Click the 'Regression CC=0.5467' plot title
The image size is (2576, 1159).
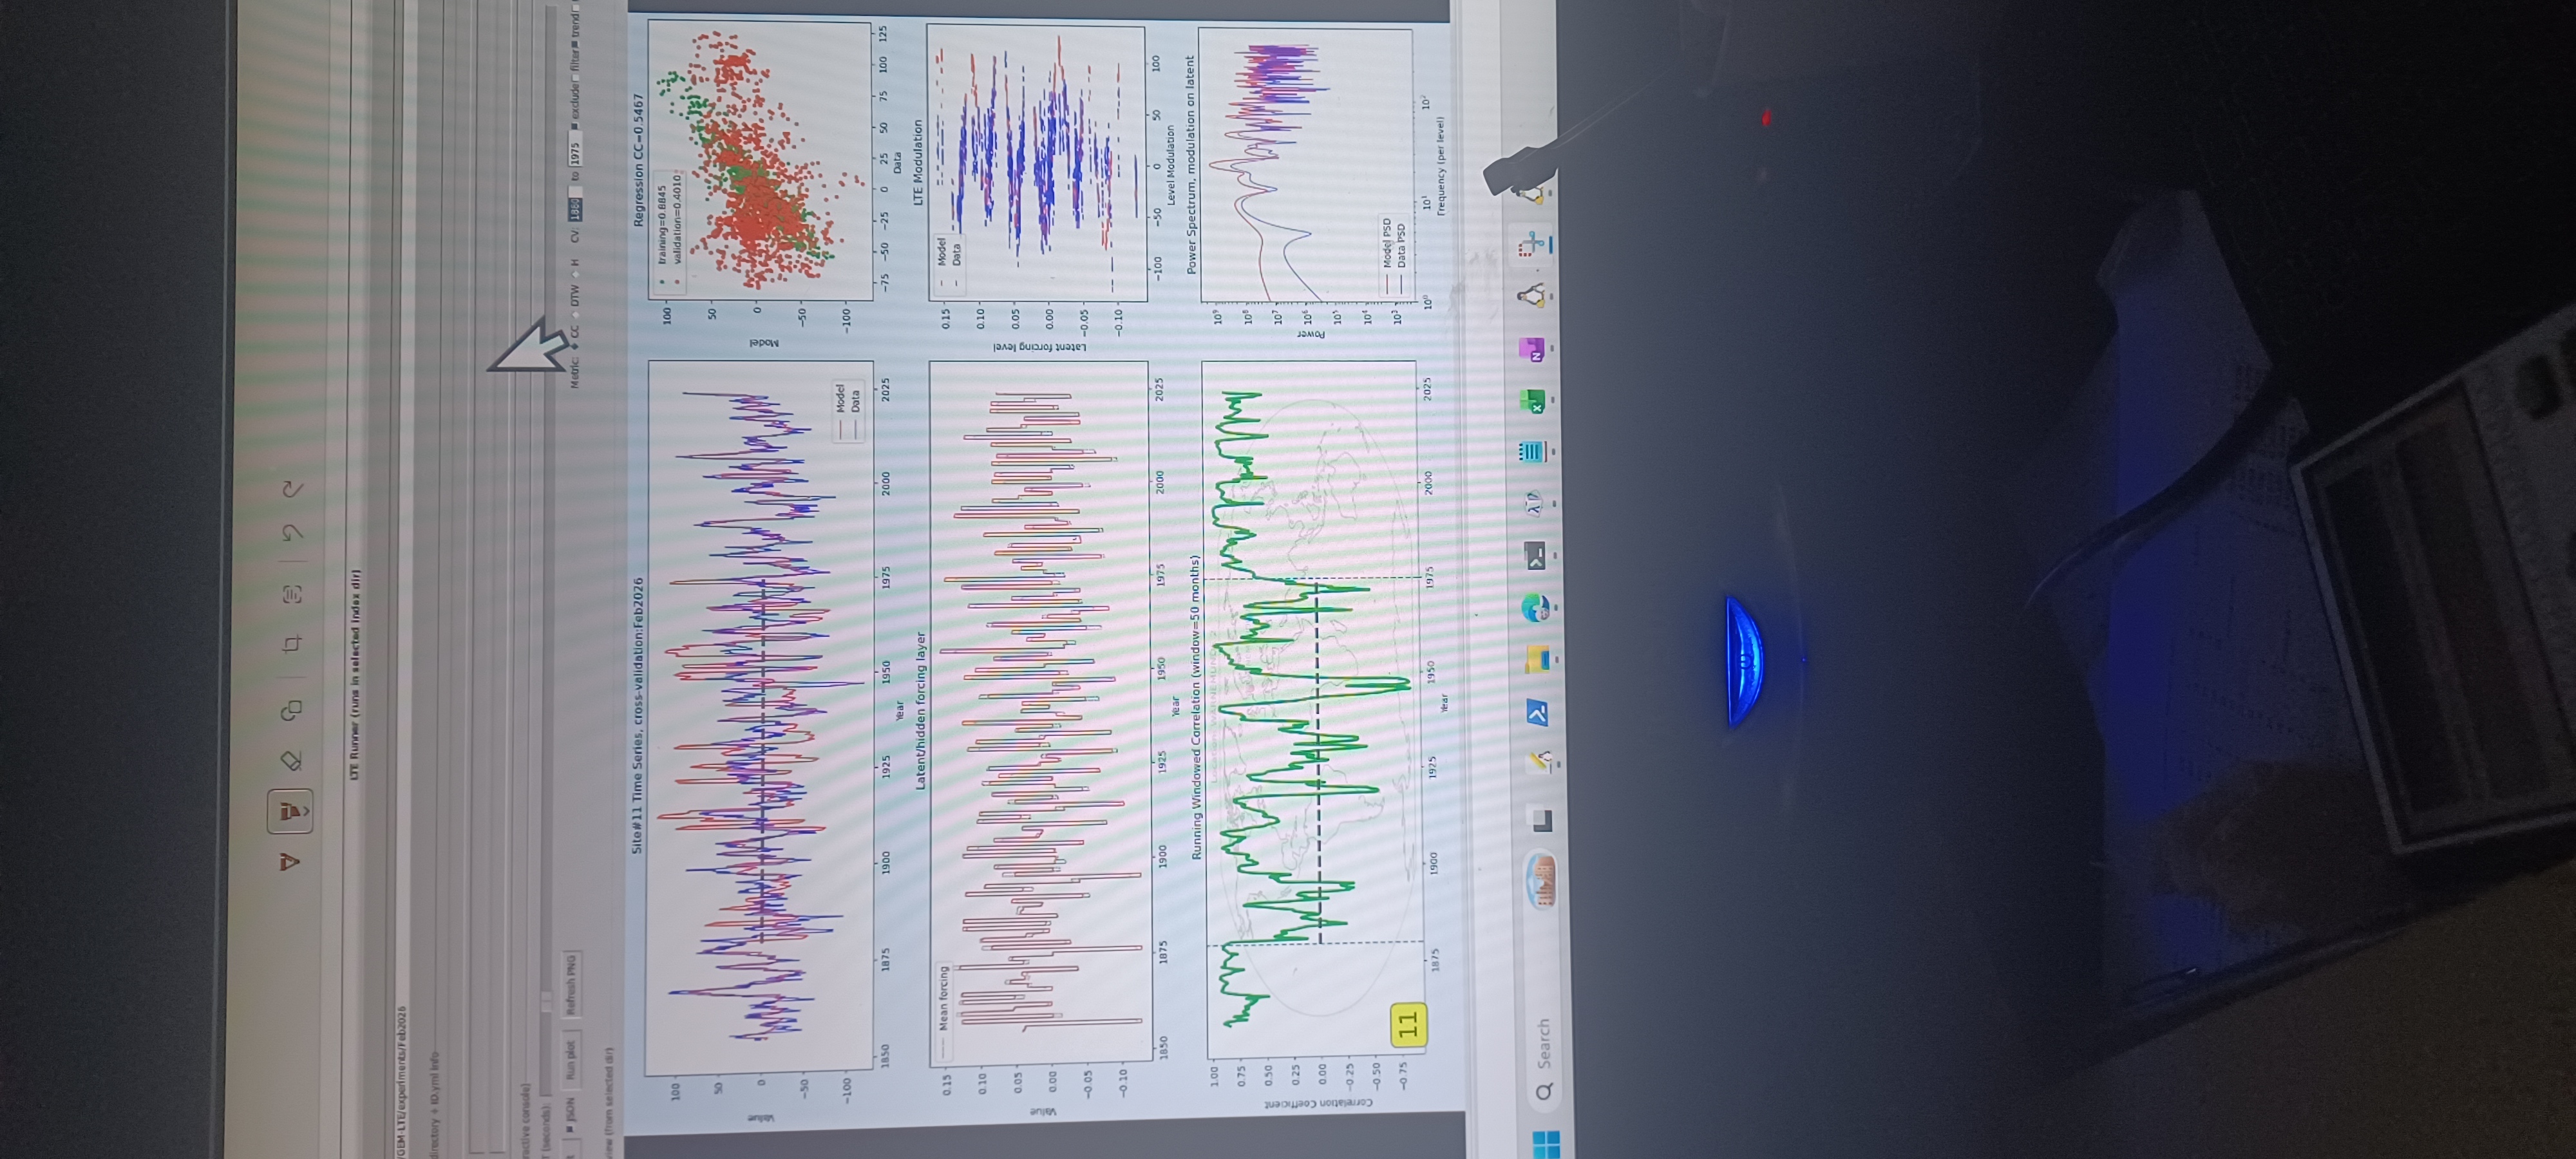tap(638, 161)
